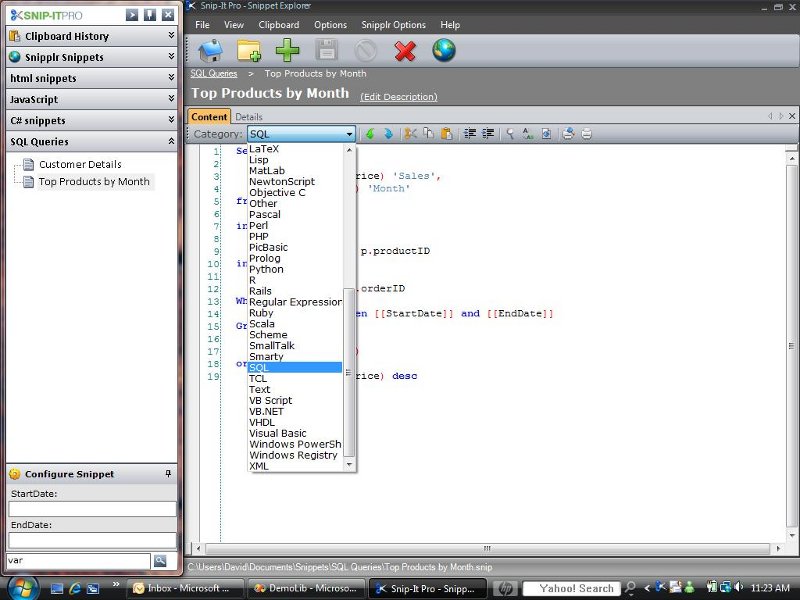Viewport: 800px width, 600px height.
Task: Click the Edit Description link
Action: 398,97
